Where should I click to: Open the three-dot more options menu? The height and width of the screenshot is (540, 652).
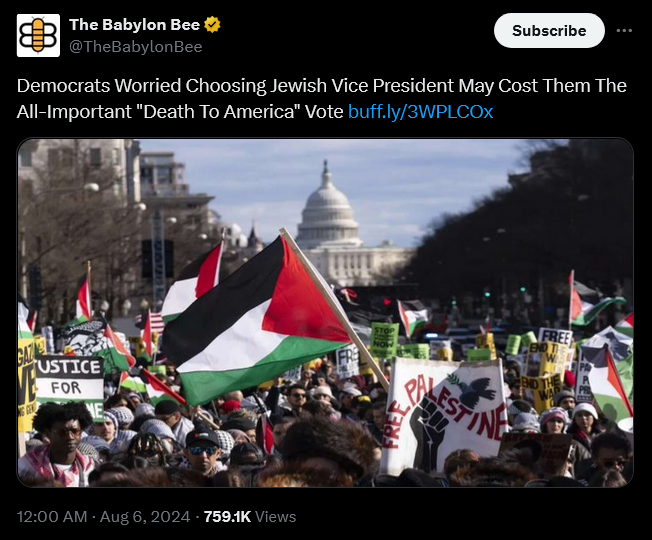tap(624, 30)
